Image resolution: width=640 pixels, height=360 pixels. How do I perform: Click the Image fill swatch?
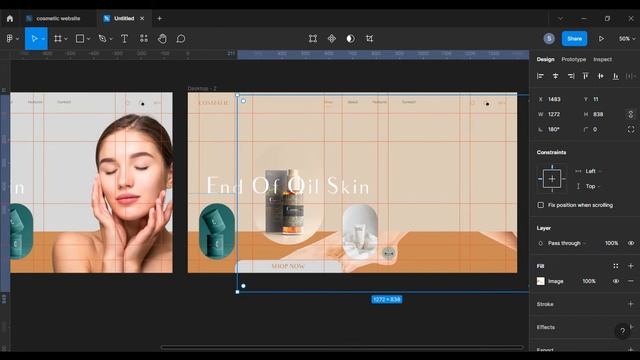pyautogui.click(x=540, y=281)
